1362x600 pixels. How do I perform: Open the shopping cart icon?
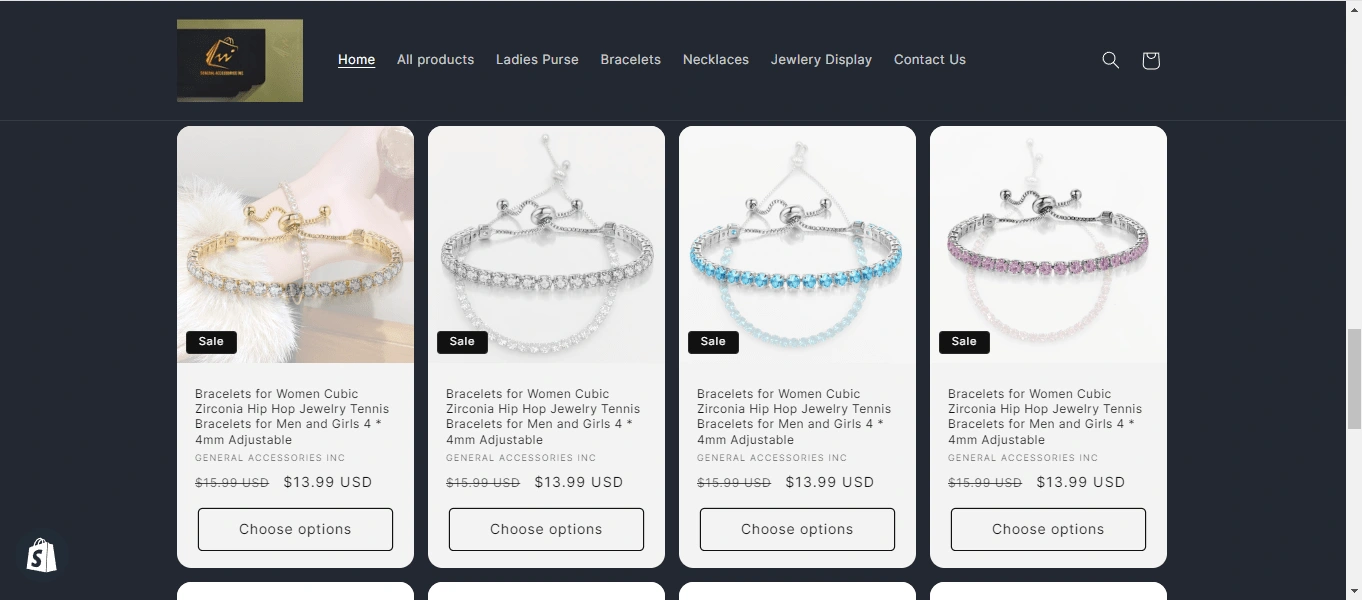pyautogui.click(x=1150, y=60)
